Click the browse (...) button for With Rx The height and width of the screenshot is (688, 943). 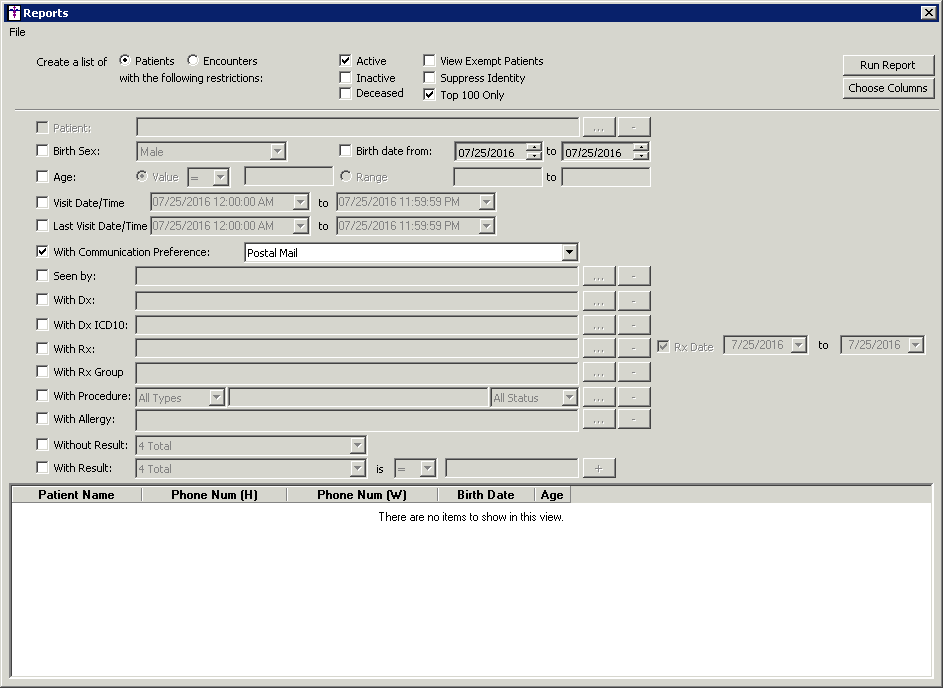click(x=598, y=348)
